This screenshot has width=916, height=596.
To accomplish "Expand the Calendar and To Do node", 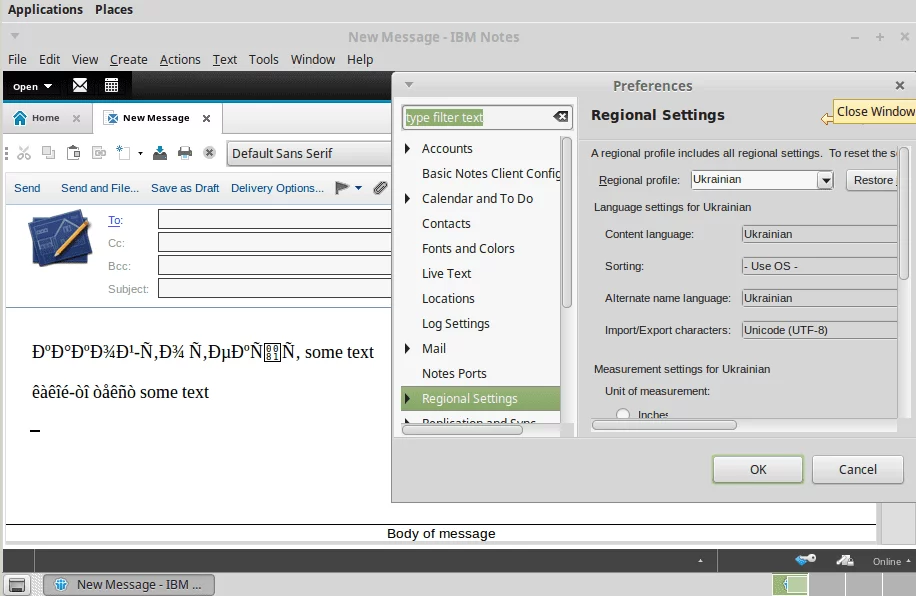I will click(407, 199).
